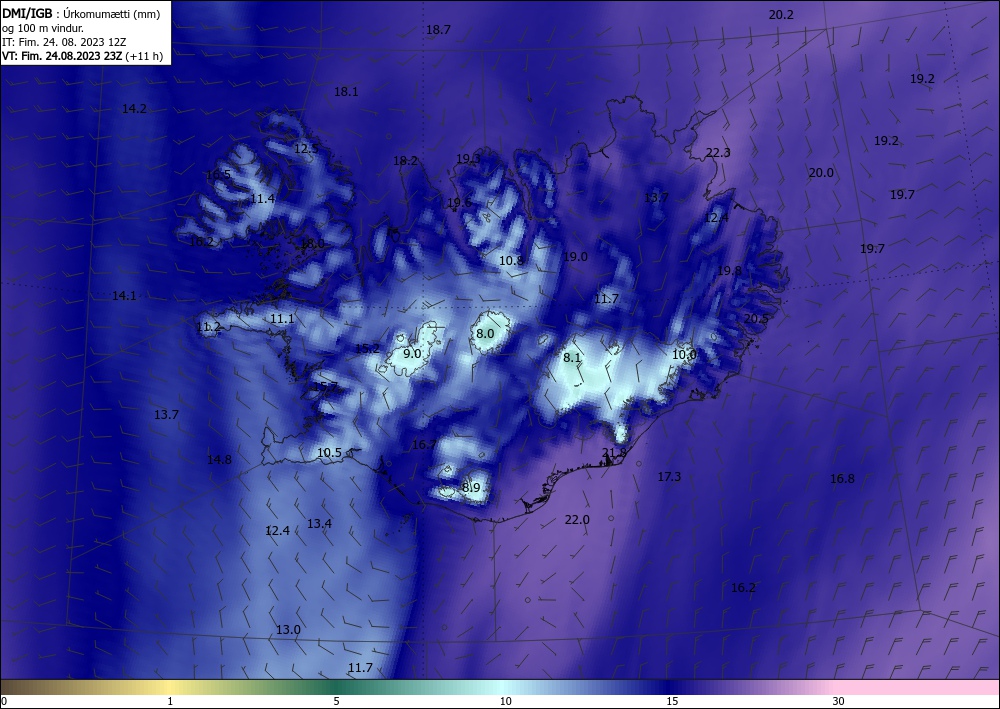Click the 16.7 value in south Iceland
1000x709 pixels.
click(425, 444)
